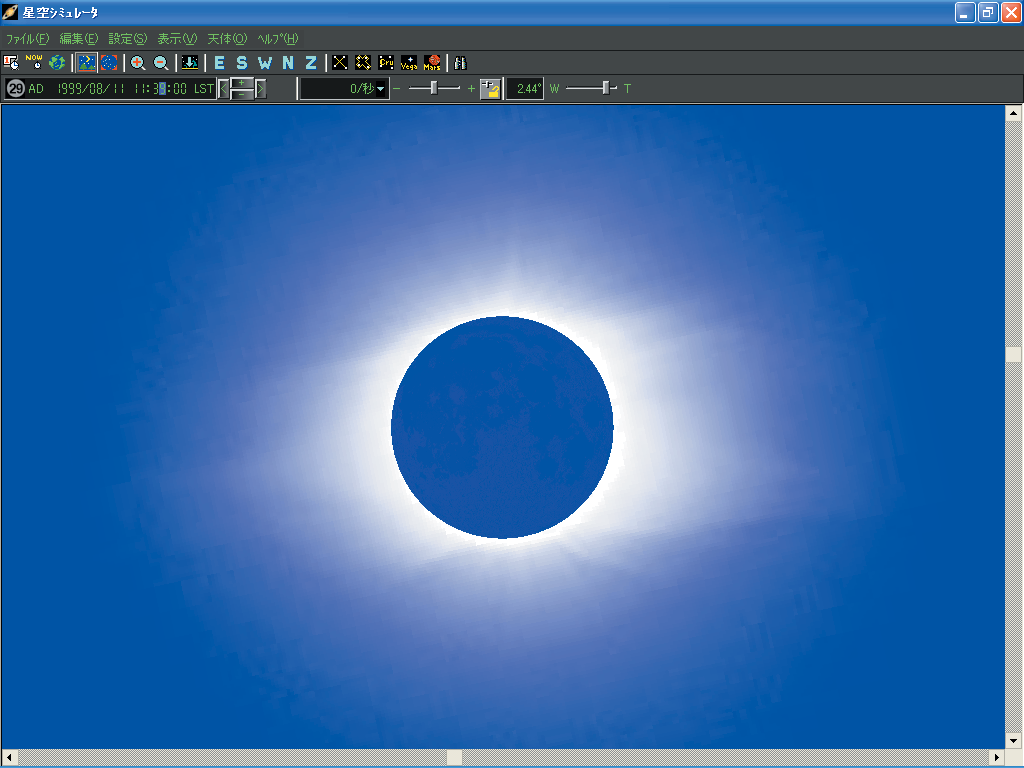Decrement time with minus stepper button
The width and height of the screenshot is (1024, 768).
242,94
